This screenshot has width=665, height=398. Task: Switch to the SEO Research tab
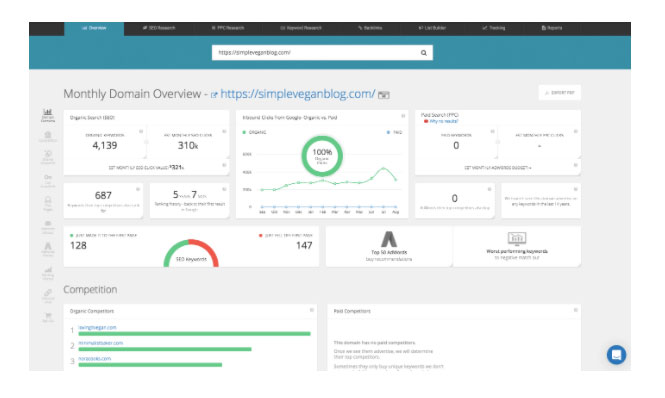(159, 28)
